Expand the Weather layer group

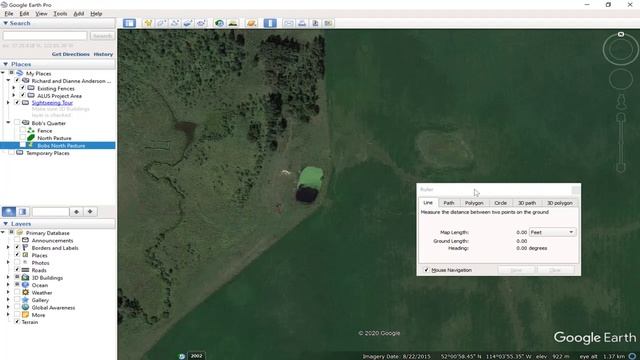click(x=8, y=292)
